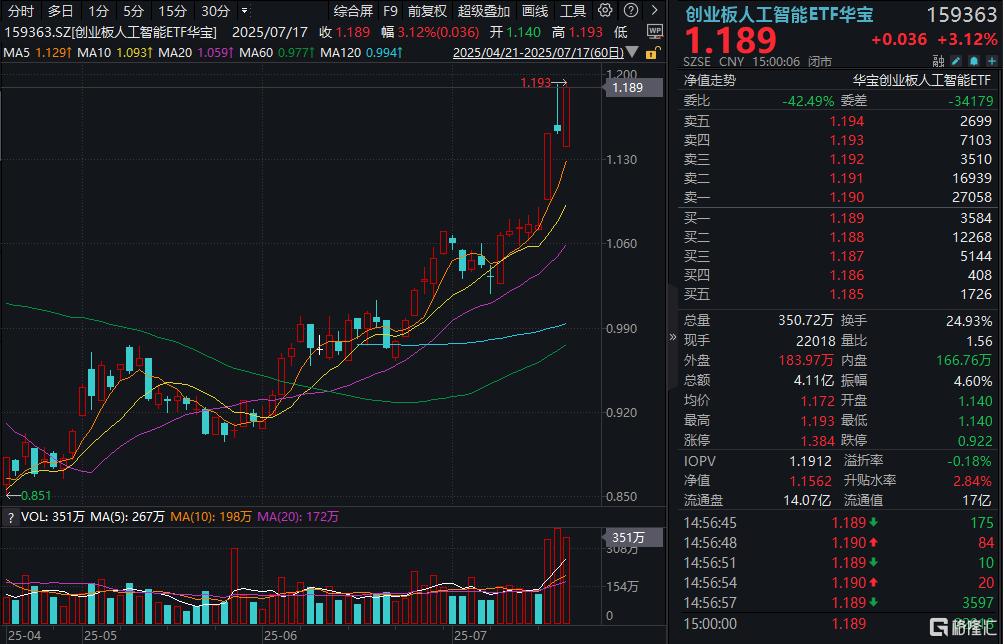
Task: Select the 卖三 ask price 1.192 row
Action: click(x=838, y=159)
